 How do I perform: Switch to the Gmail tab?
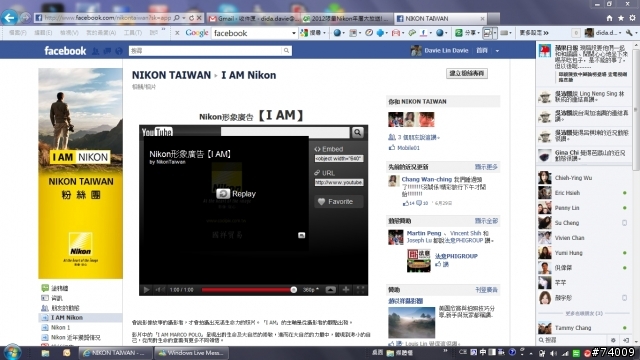[254, 18]
